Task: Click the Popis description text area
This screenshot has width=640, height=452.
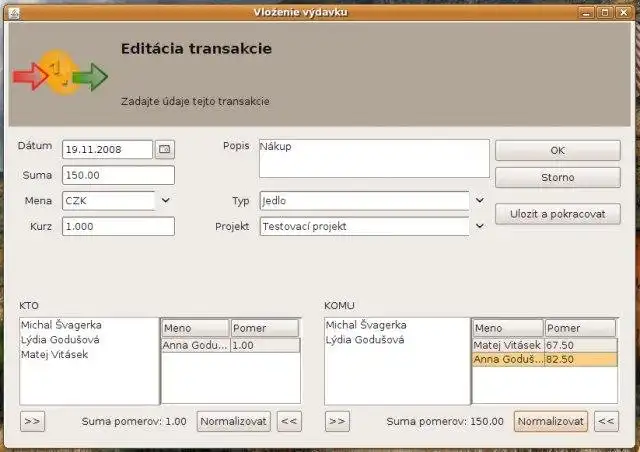Action: click(x=374, y=158)
